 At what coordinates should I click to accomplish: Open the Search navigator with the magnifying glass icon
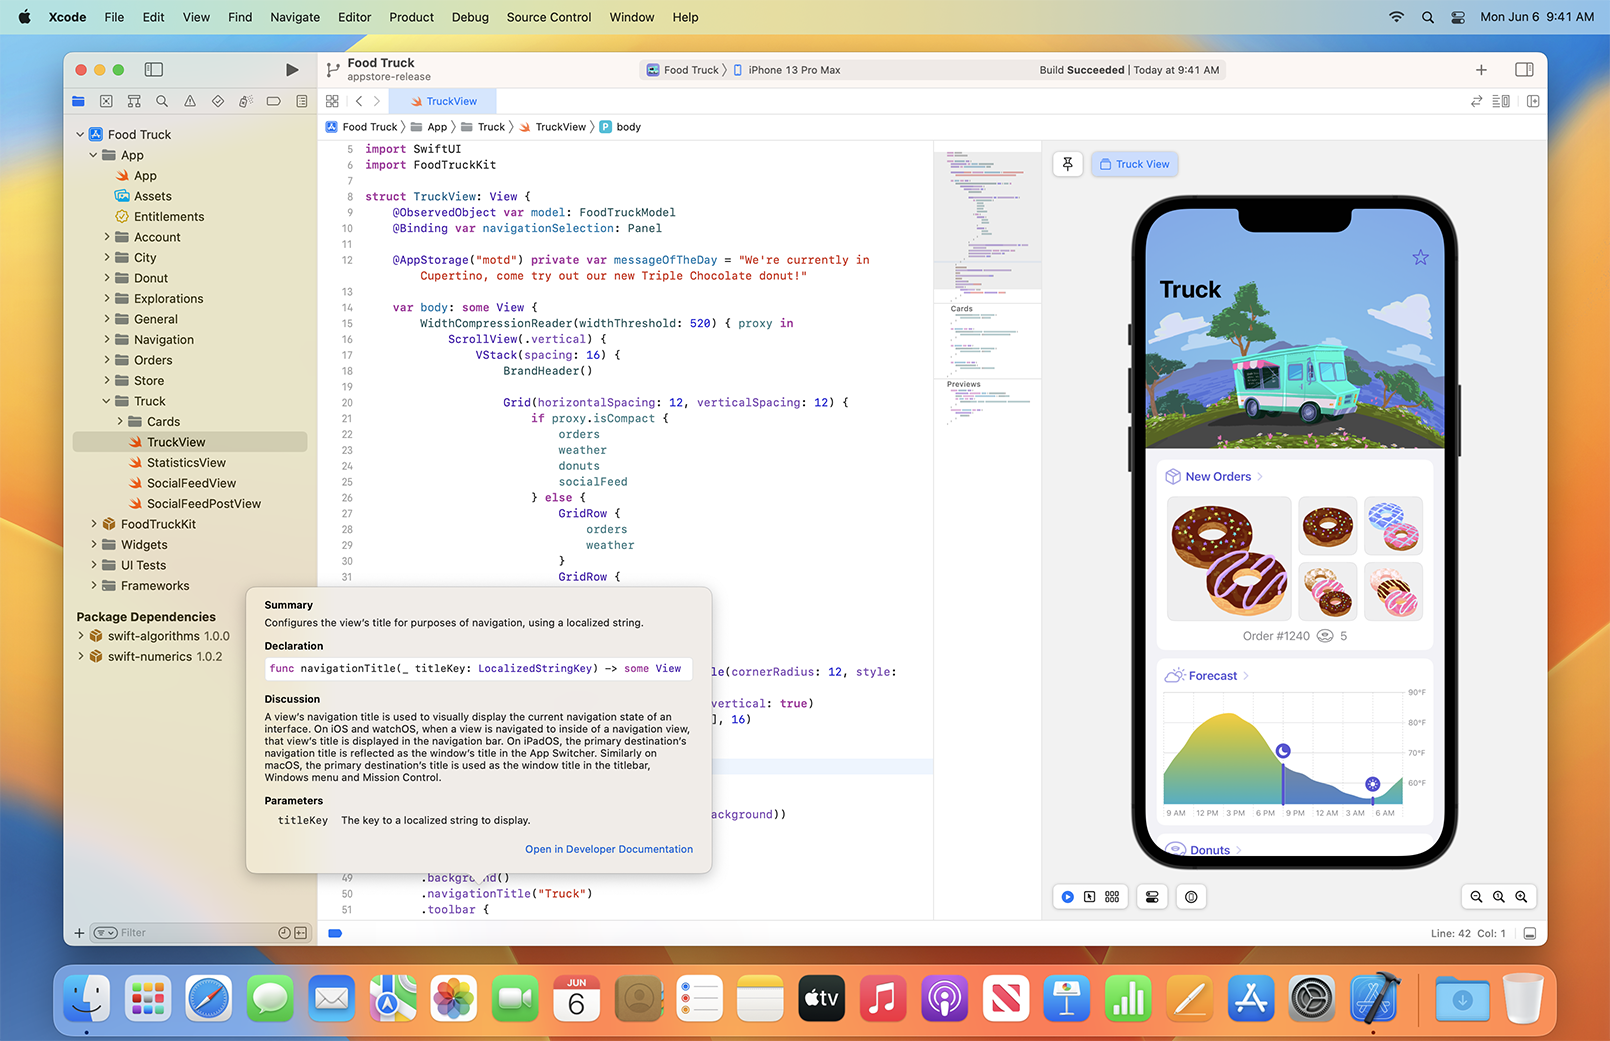pyautogui.click(x=161, y=101)
